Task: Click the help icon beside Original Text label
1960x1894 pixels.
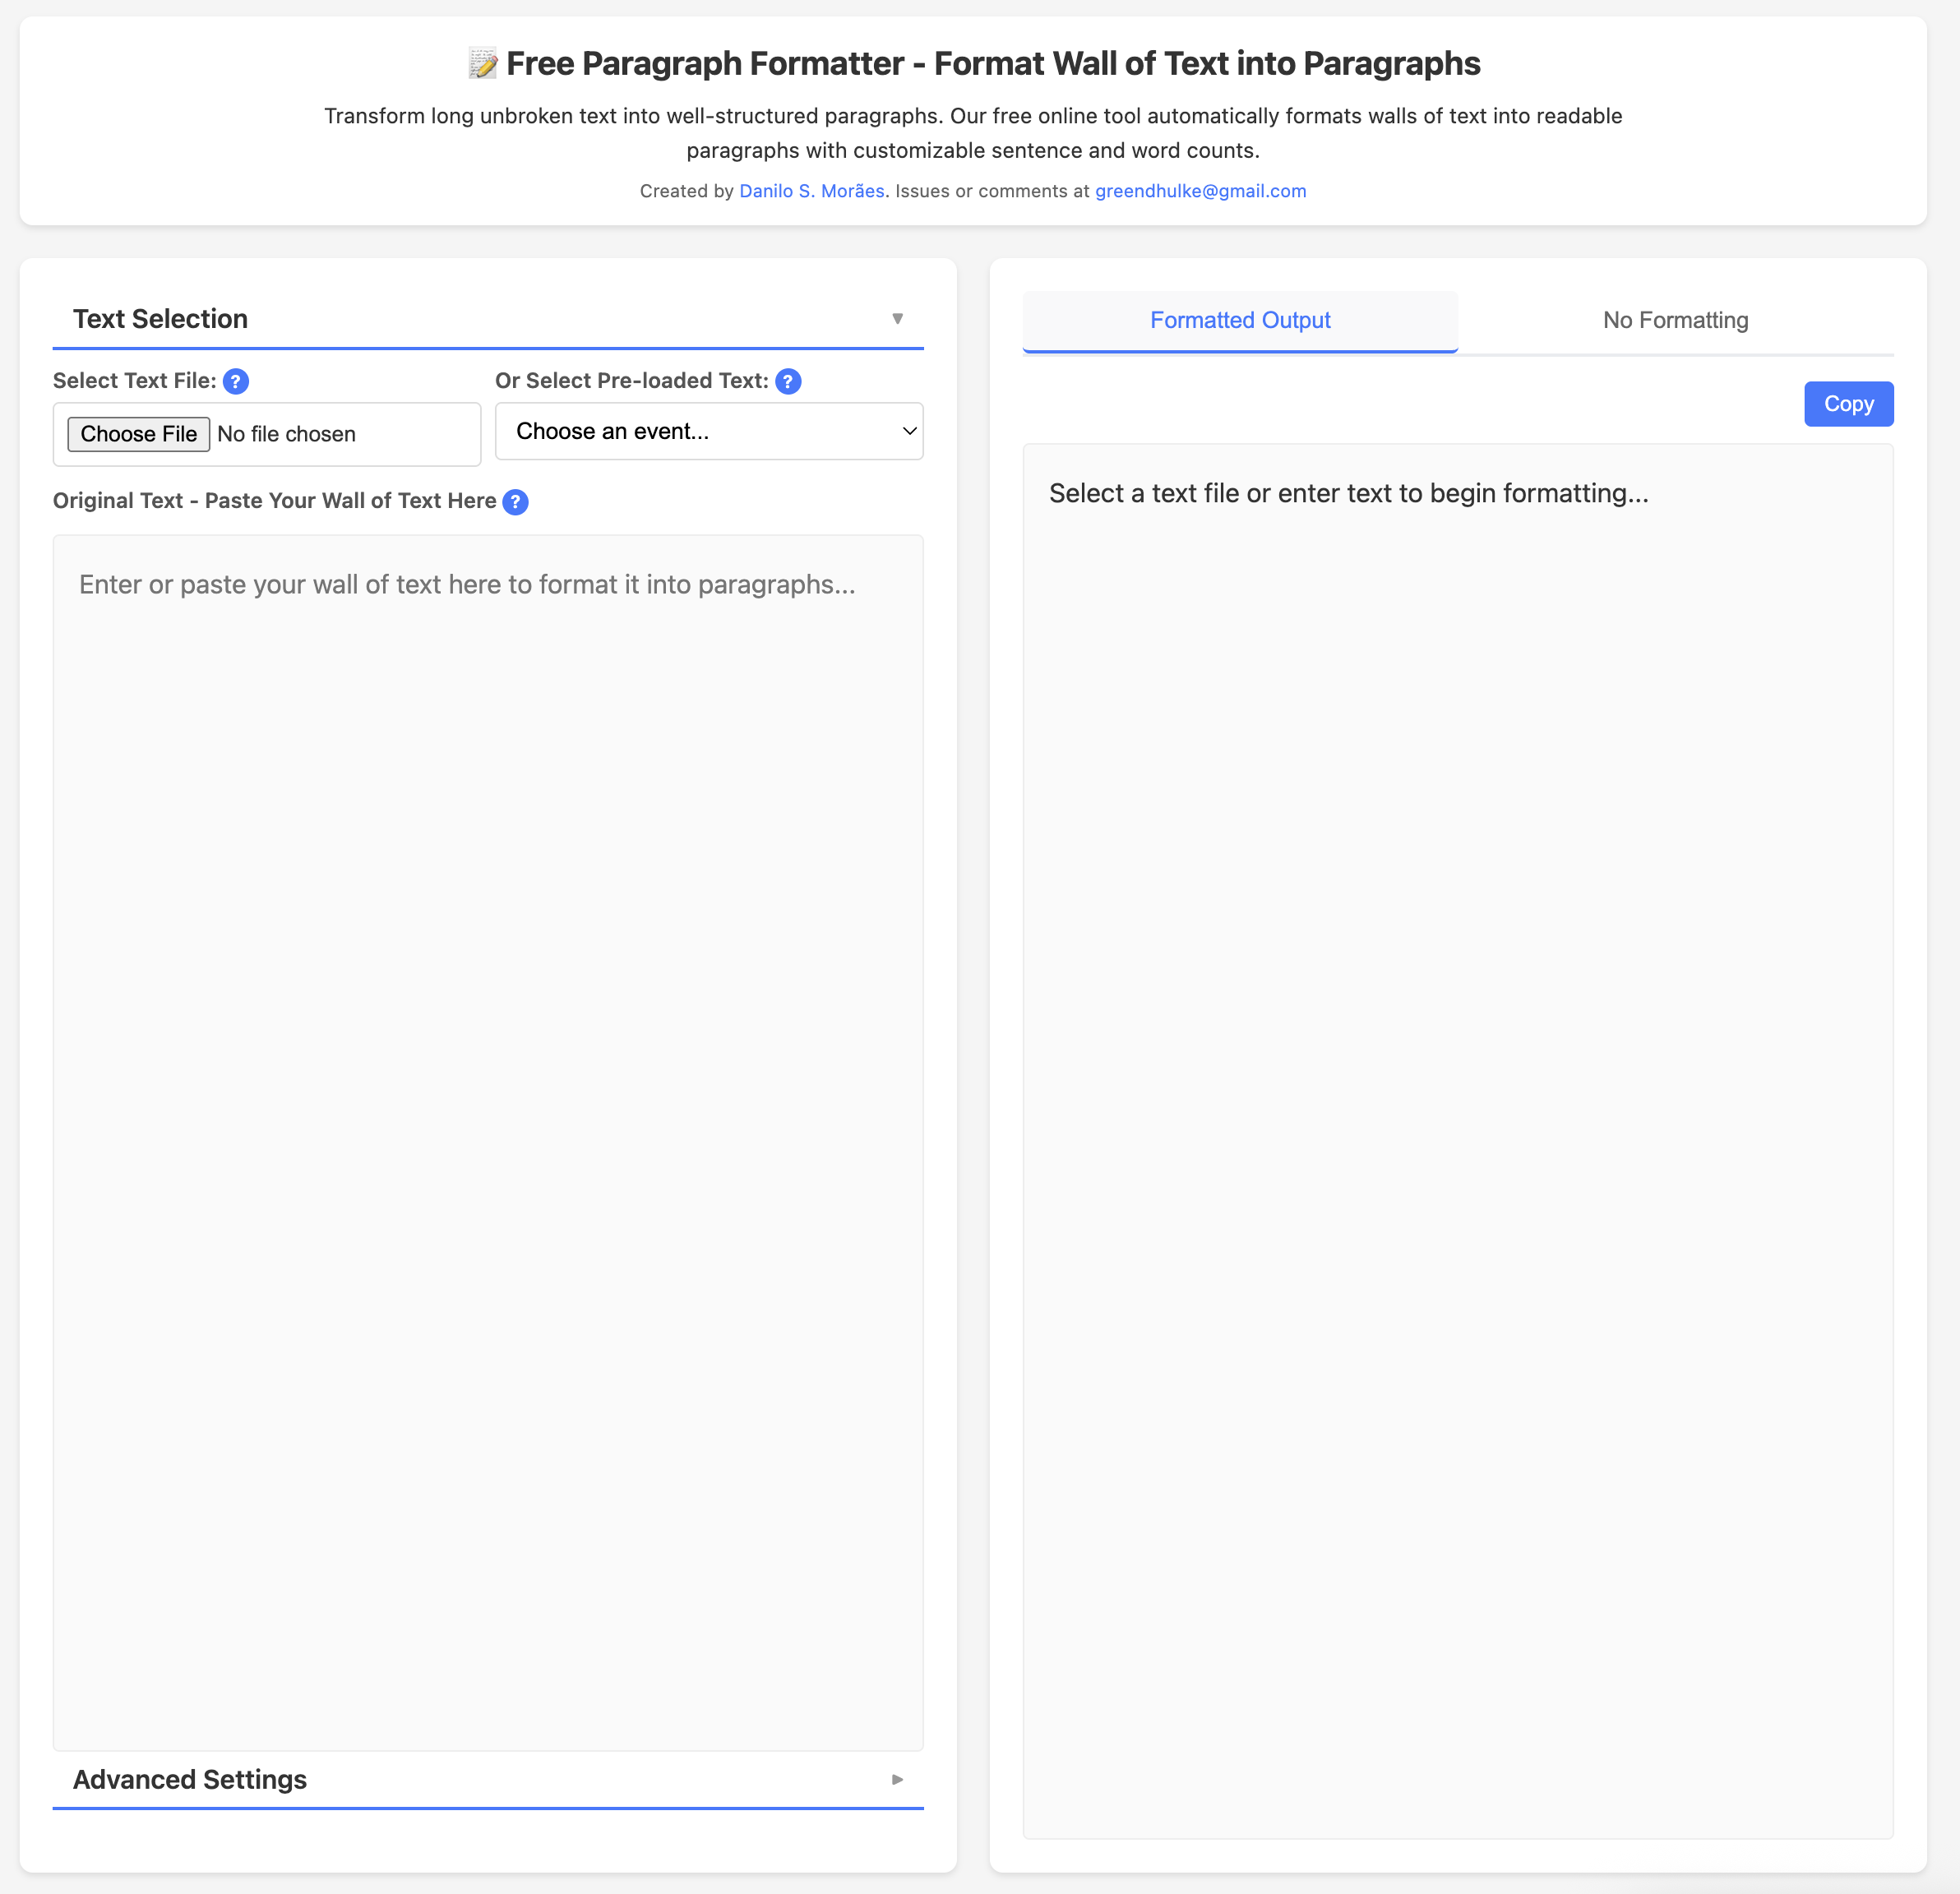Action: coord(516,502)
